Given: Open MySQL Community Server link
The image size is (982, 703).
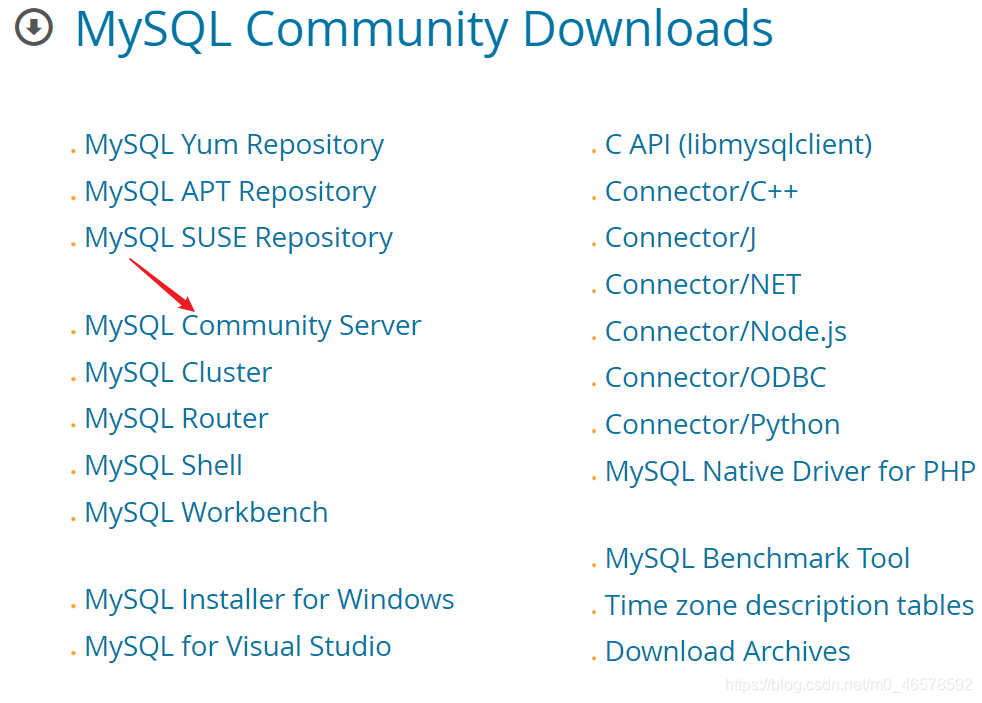Looking at the screenshot, I should pyautogui.click(x=253, y=326).
